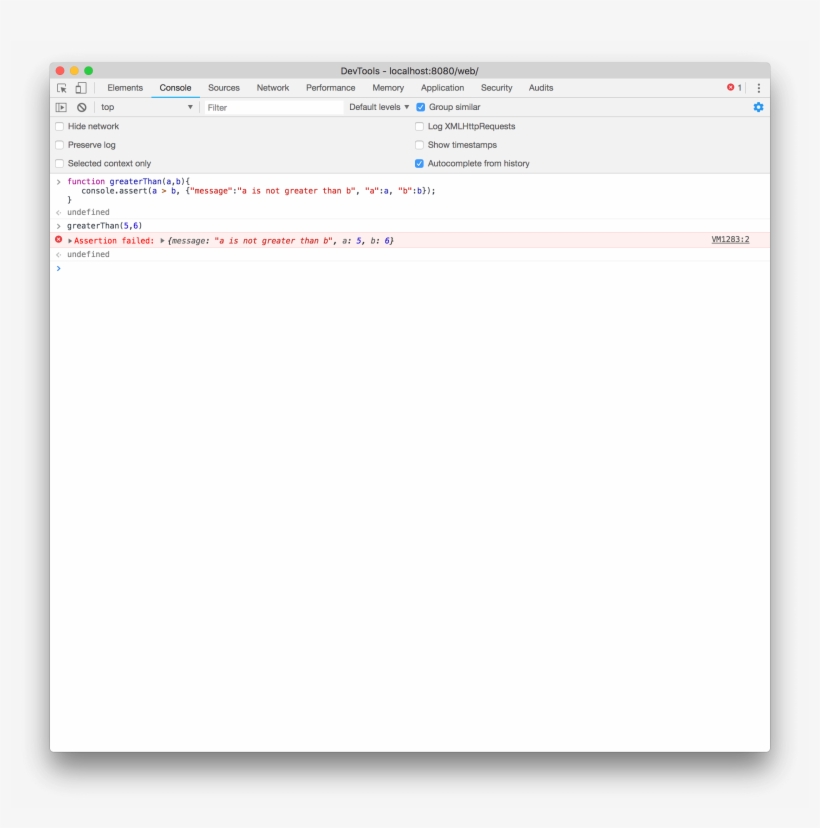Open DevTools settings gear icon
This screenshot has height=828, width=820.
pos(758,107)
